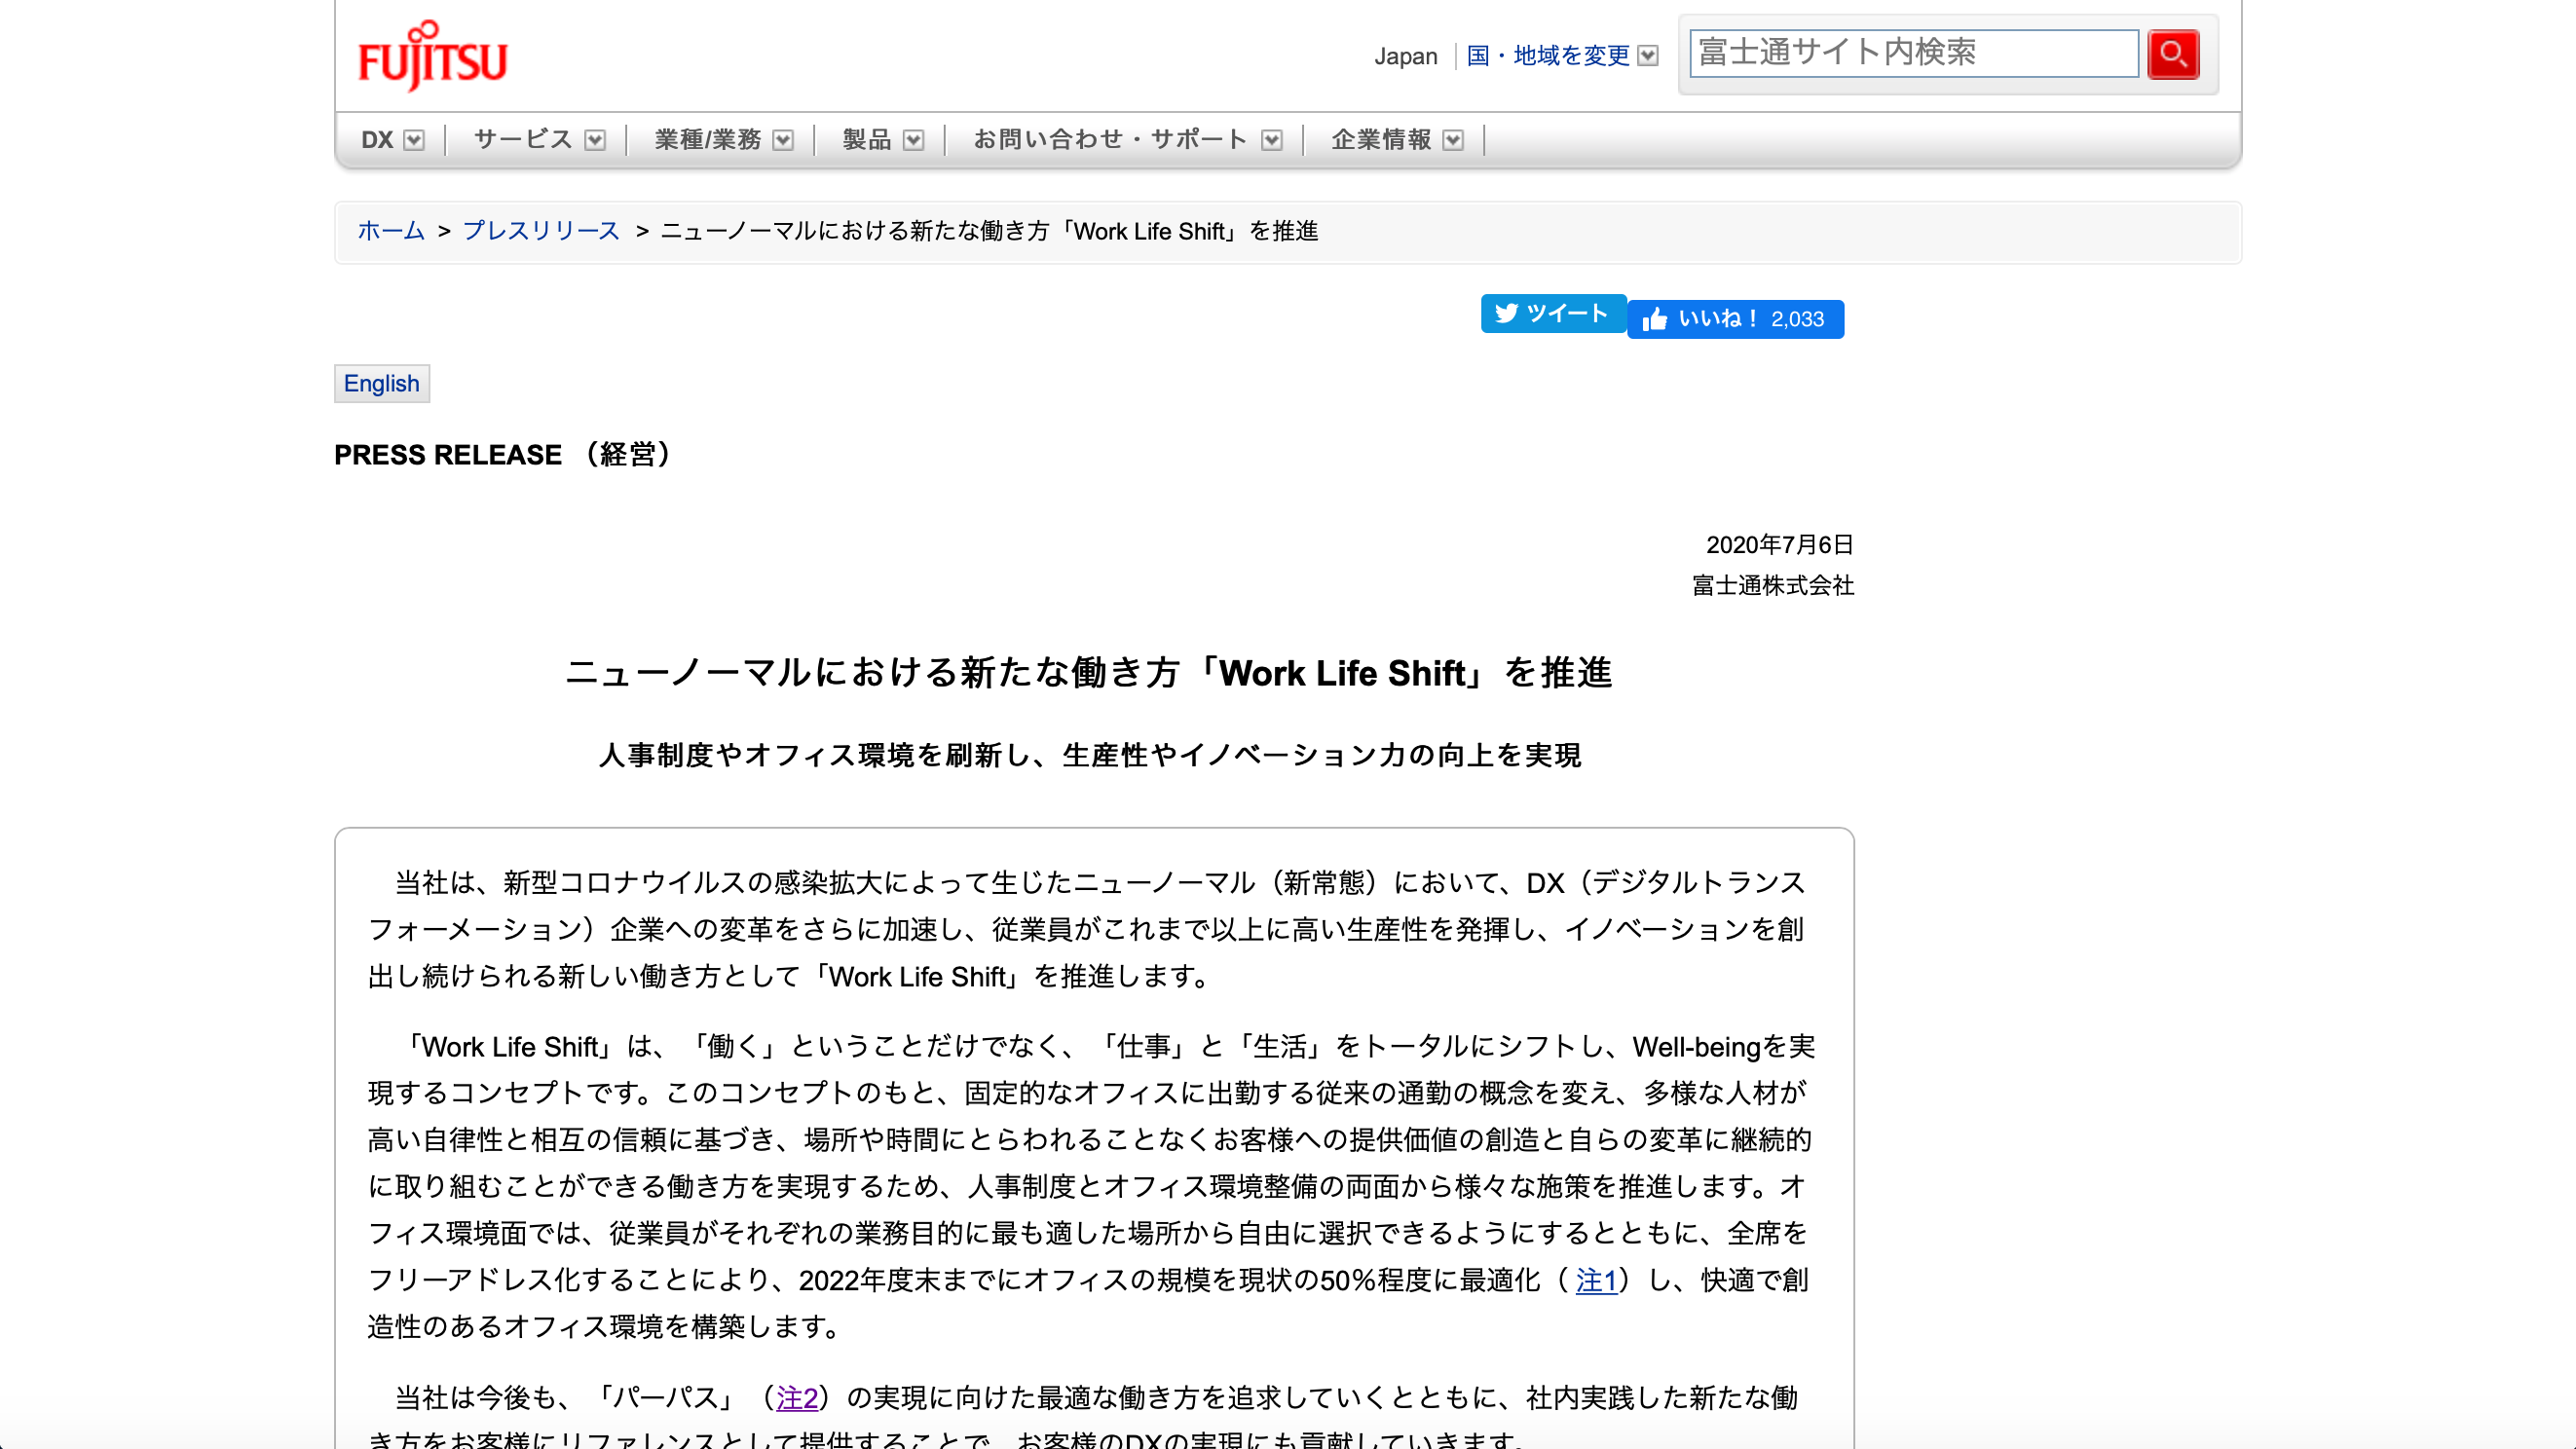2576x1449 pixels.
Task: Open the 業種/業務 menu item
Action: point(708,139)
